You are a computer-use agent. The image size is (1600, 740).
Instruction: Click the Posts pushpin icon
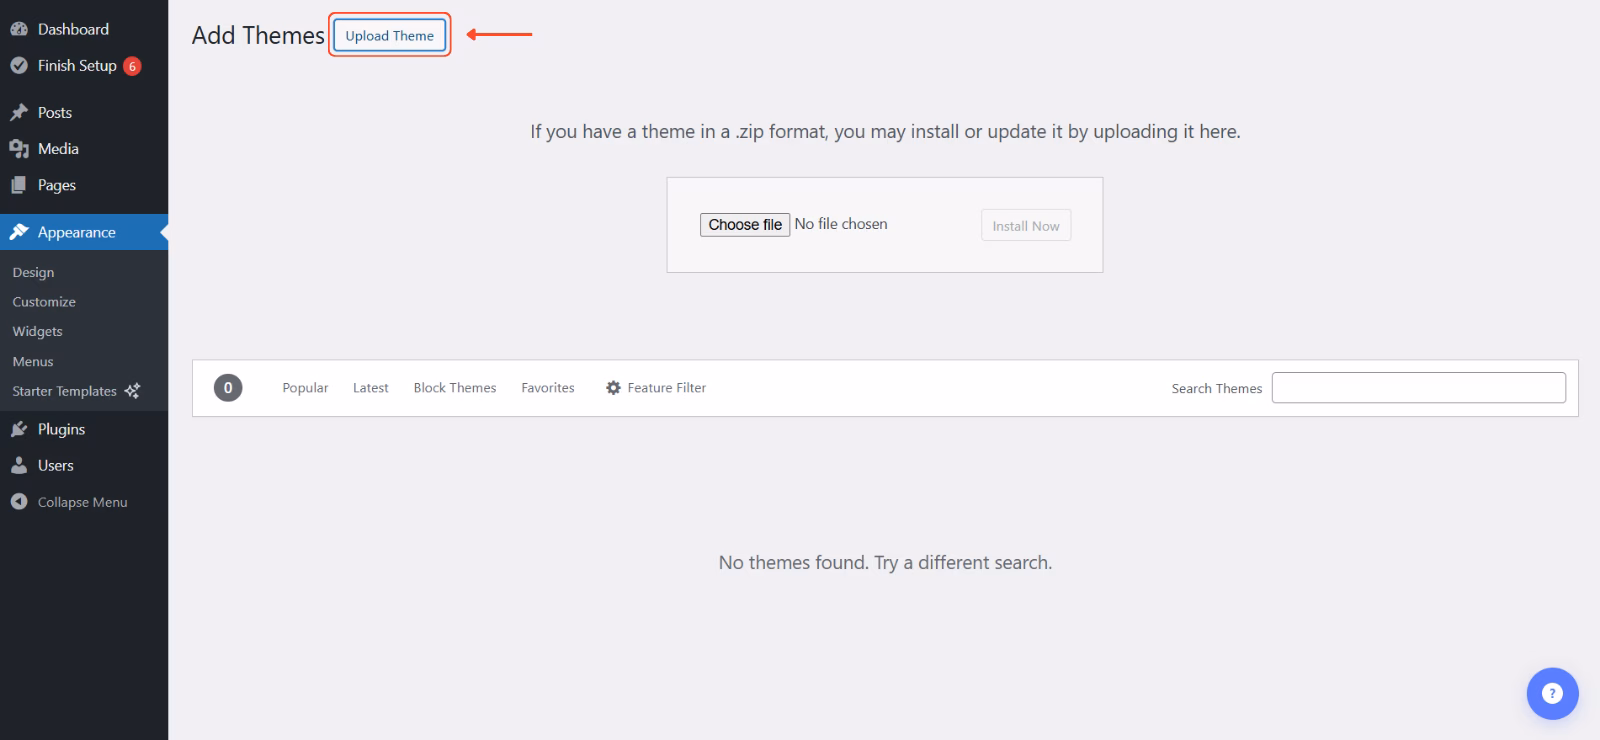coord(19,112)
